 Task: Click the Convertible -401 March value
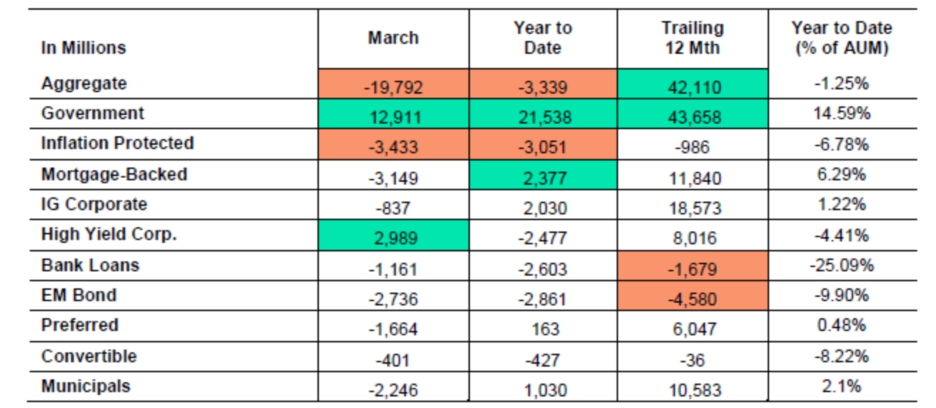[x=393, y=357]
